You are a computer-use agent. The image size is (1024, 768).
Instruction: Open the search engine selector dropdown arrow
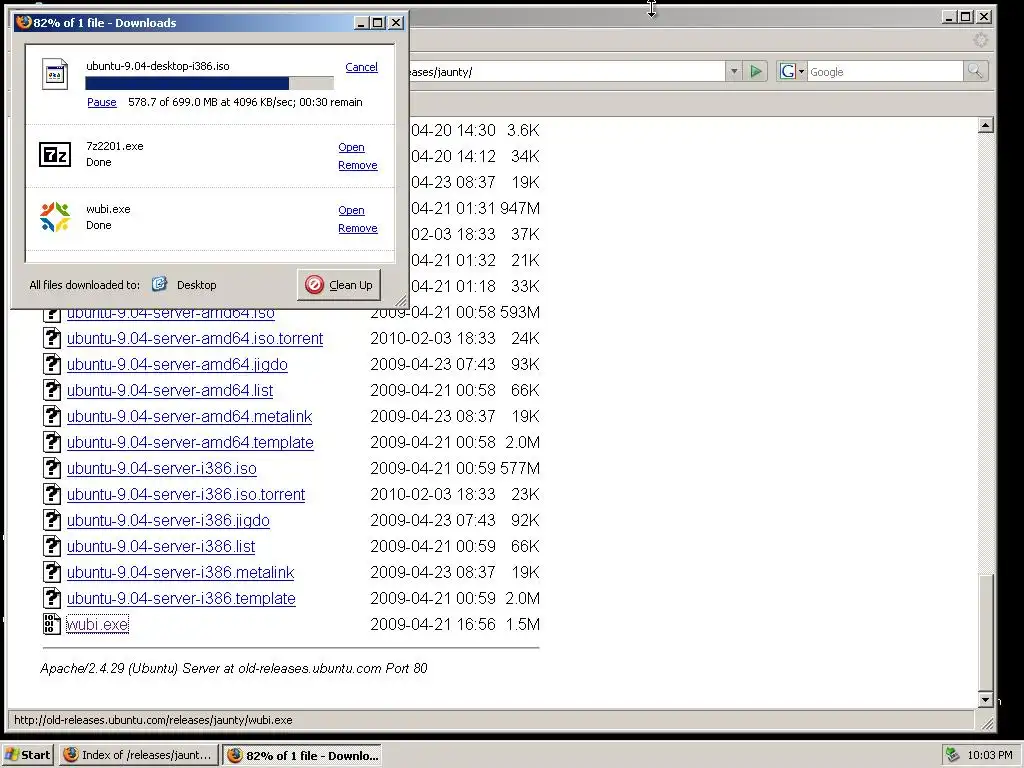coord(801,71)
